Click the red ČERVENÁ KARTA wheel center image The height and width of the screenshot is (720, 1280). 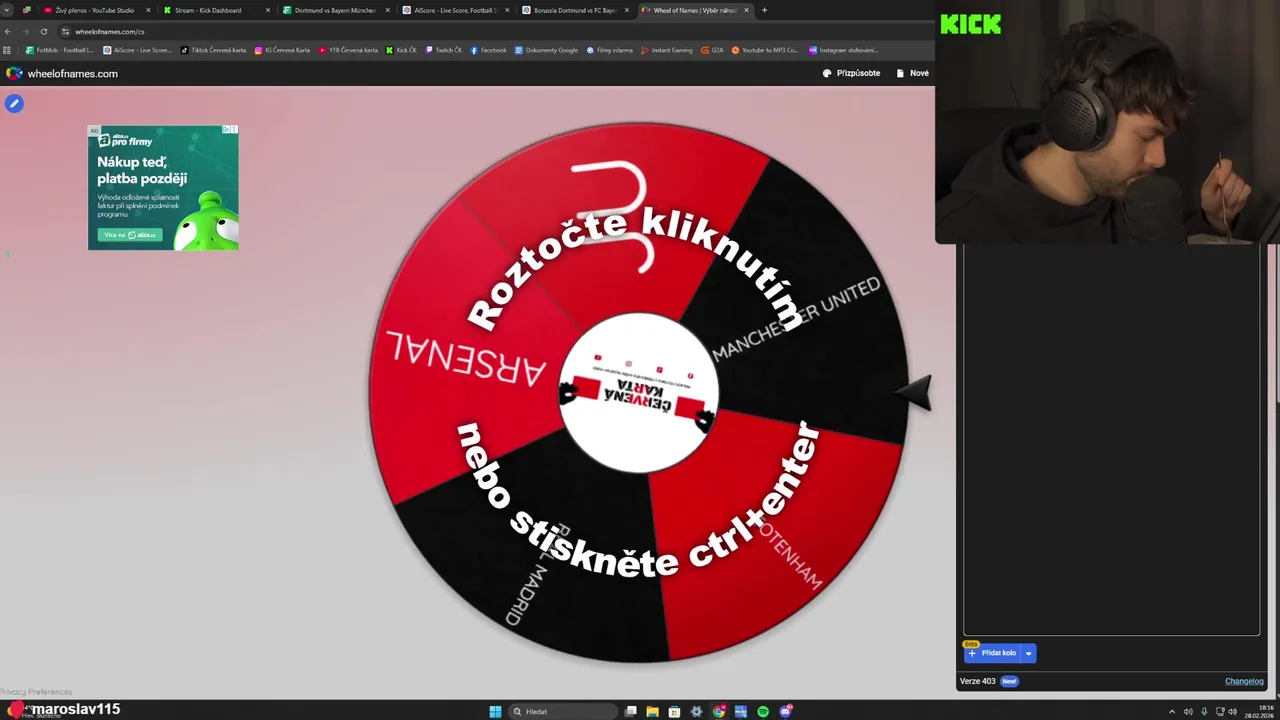click(638, 392)
